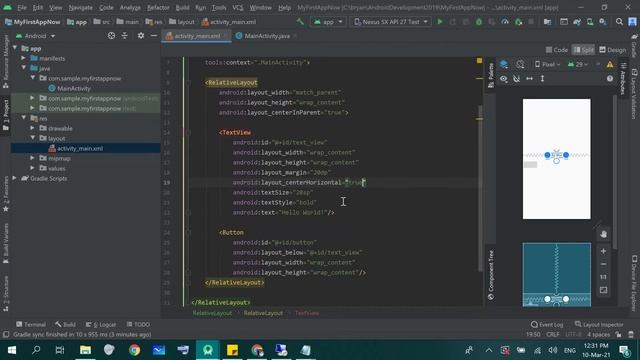The width and height of the screenshot is (640, 360).
Task: Open the profiler gauge icon in toolbar
Action: point(505,22)
